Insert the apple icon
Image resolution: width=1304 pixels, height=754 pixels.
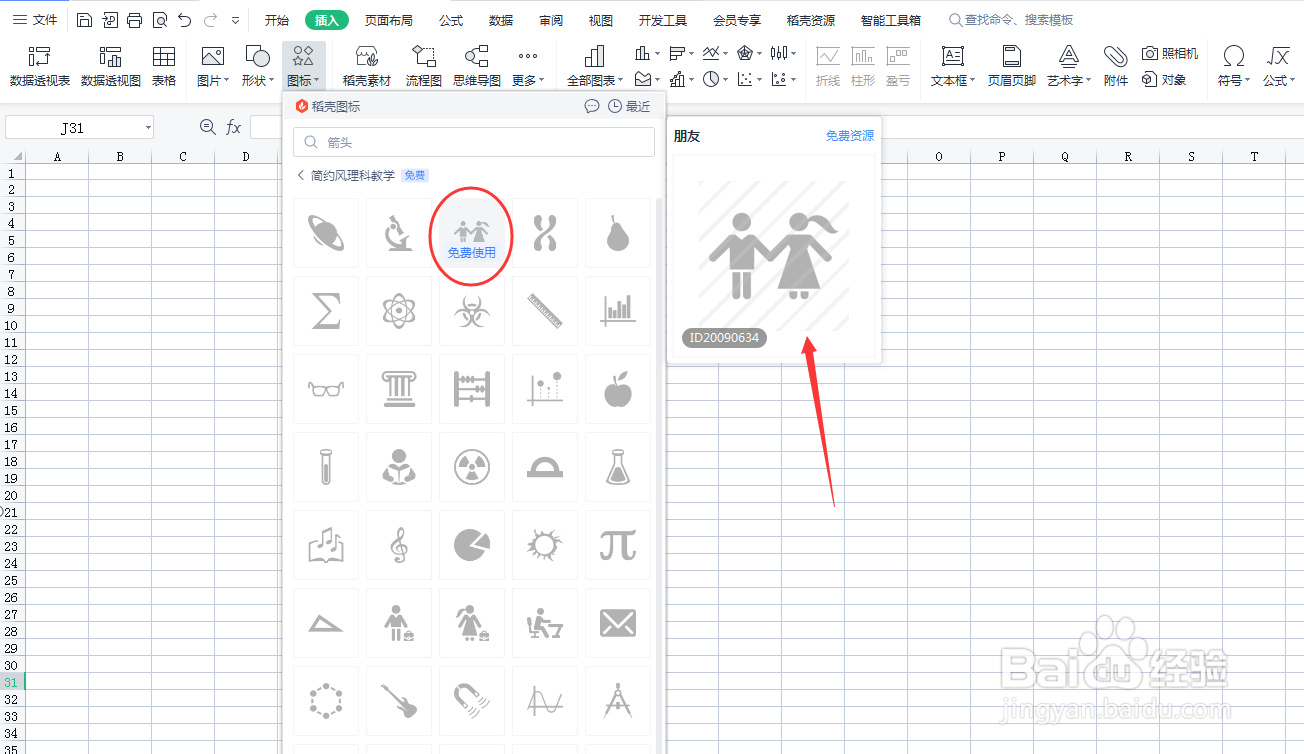click(618, 389)
